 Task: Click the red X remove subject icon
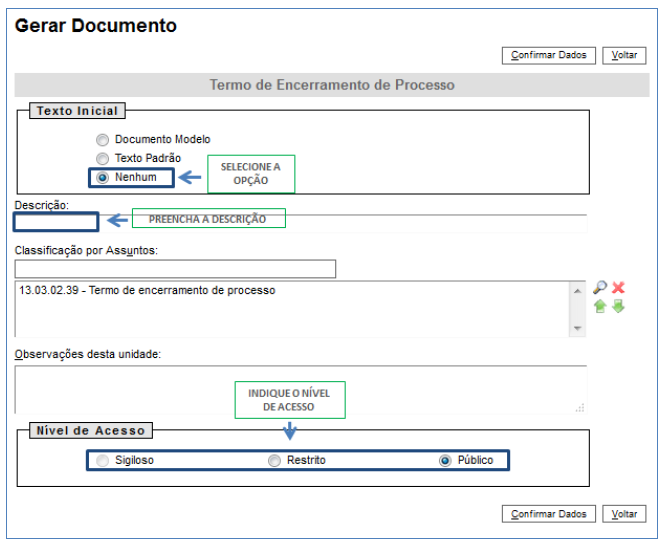tap(619, 288)
